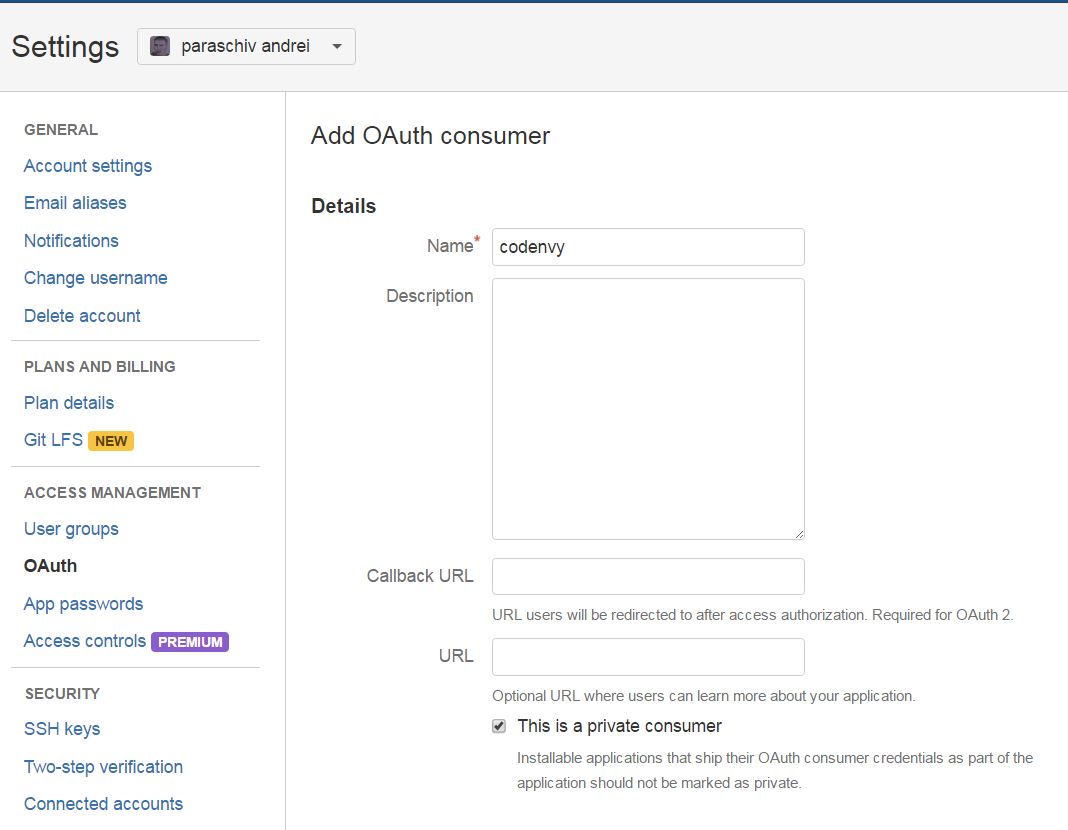1068x830 pixels.
Task: Click the NEW badge beside Git LFS
Action: 111,441
